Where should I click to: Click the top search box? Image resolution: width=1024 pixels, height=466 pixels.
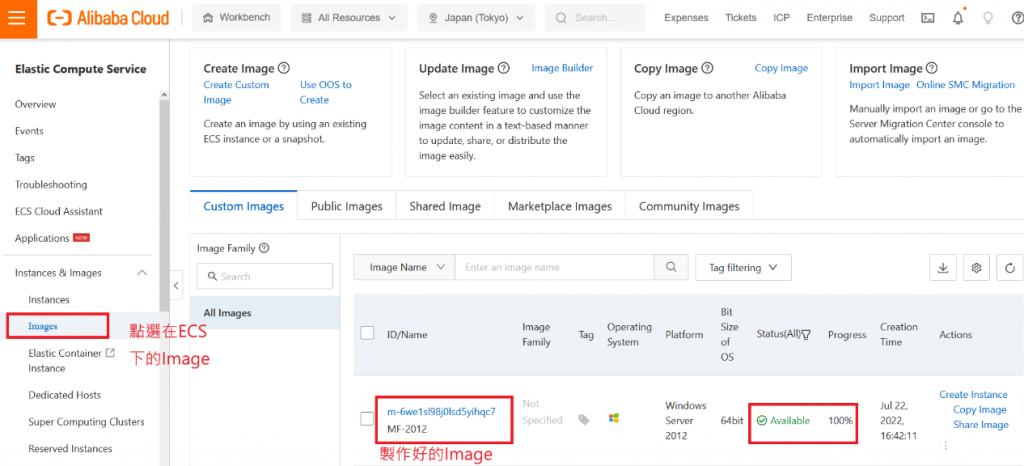[x=595, y=18]
